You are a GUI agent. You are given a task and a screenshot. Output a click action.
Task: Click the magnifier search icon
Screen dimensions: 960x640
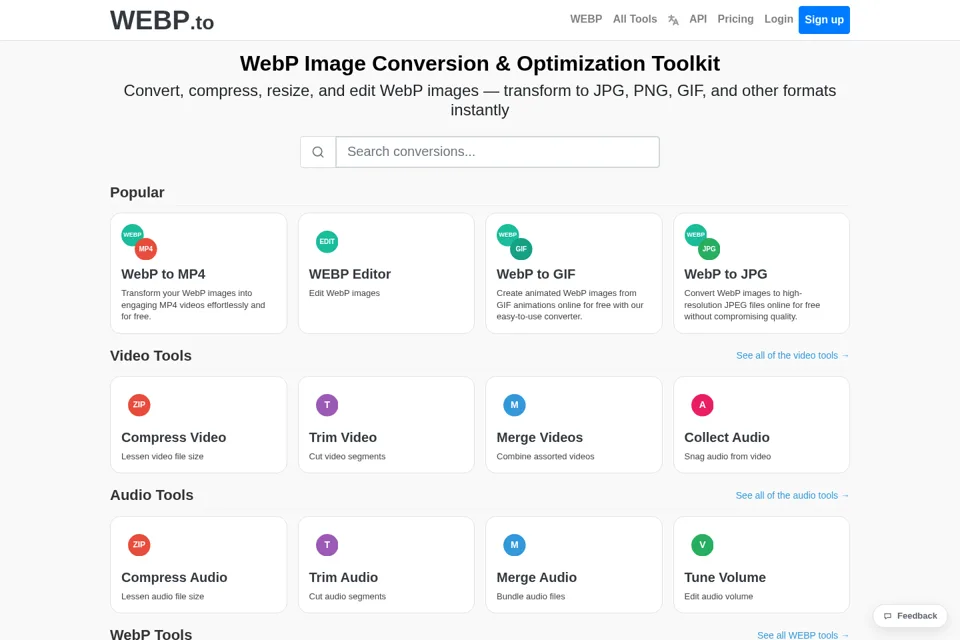pos(318,152)
